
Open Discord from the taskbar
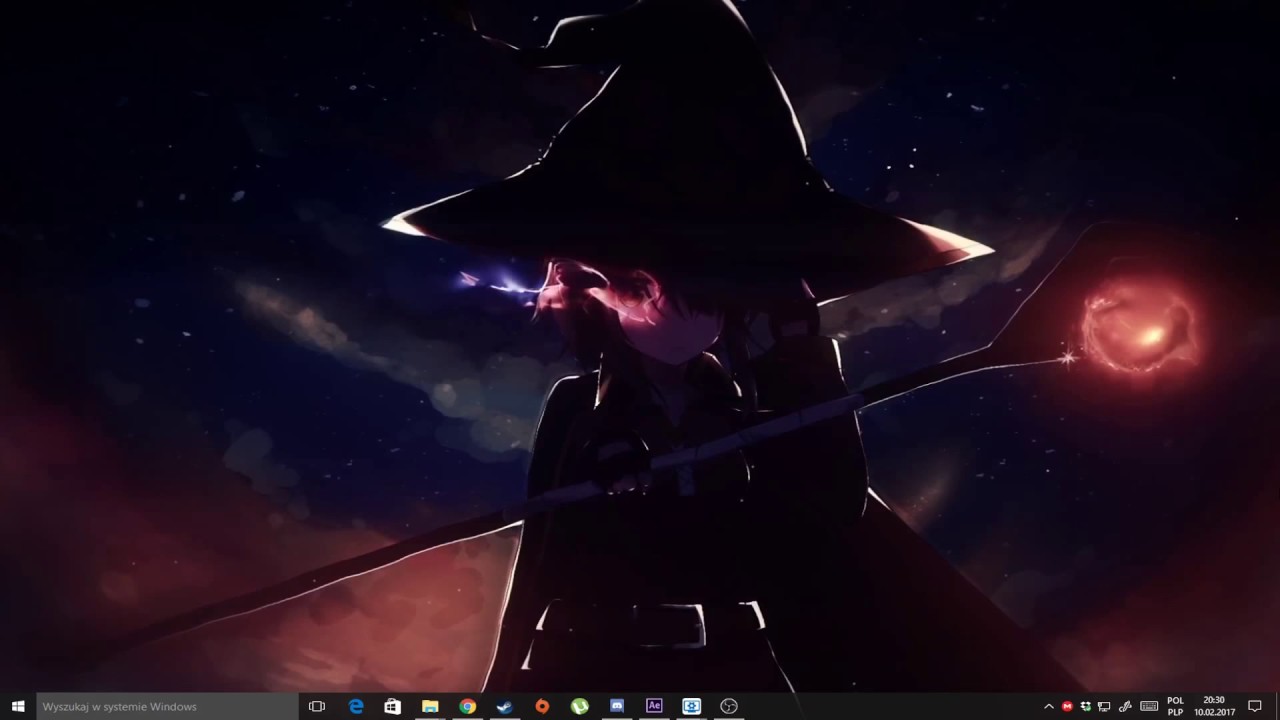(x=617, y=706)
